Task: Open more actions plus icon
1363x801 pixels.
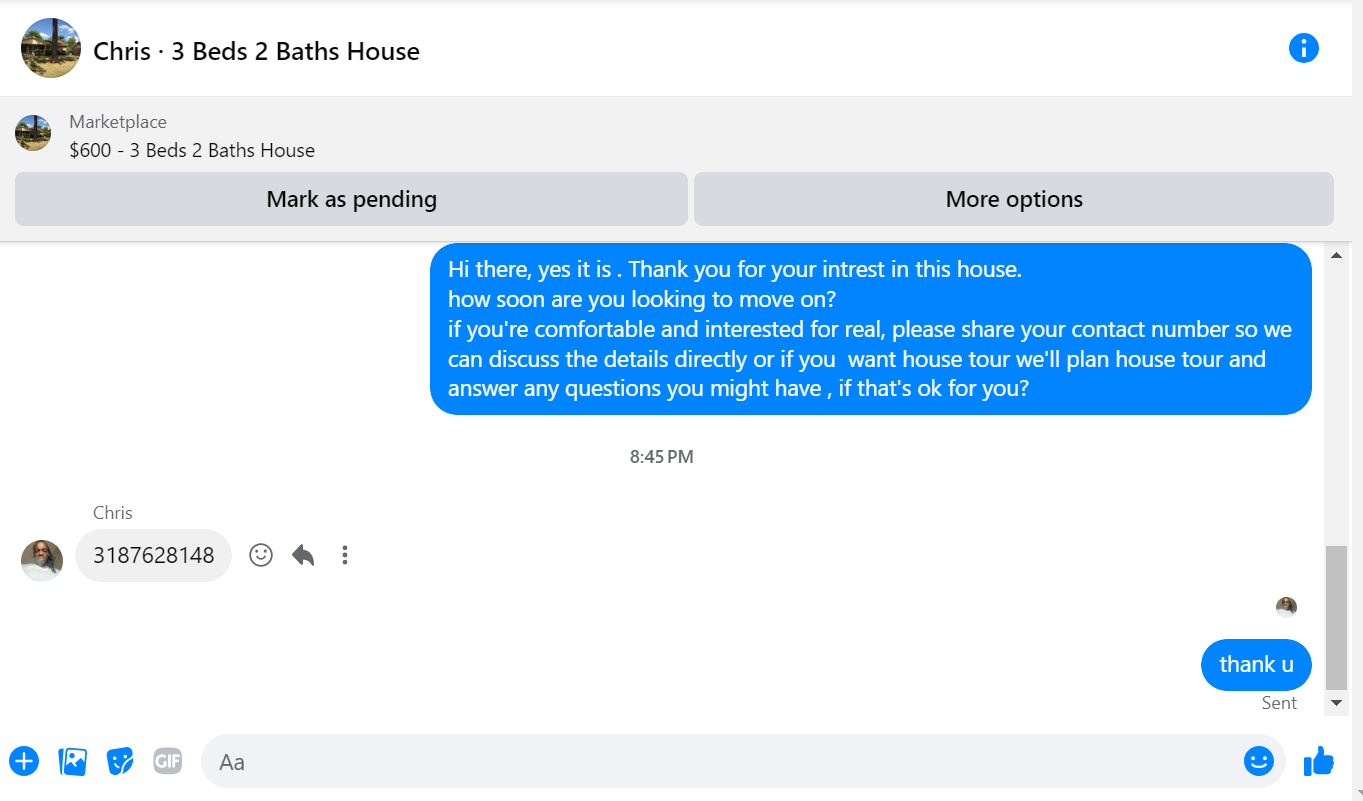Action: (x=24, y=762)
